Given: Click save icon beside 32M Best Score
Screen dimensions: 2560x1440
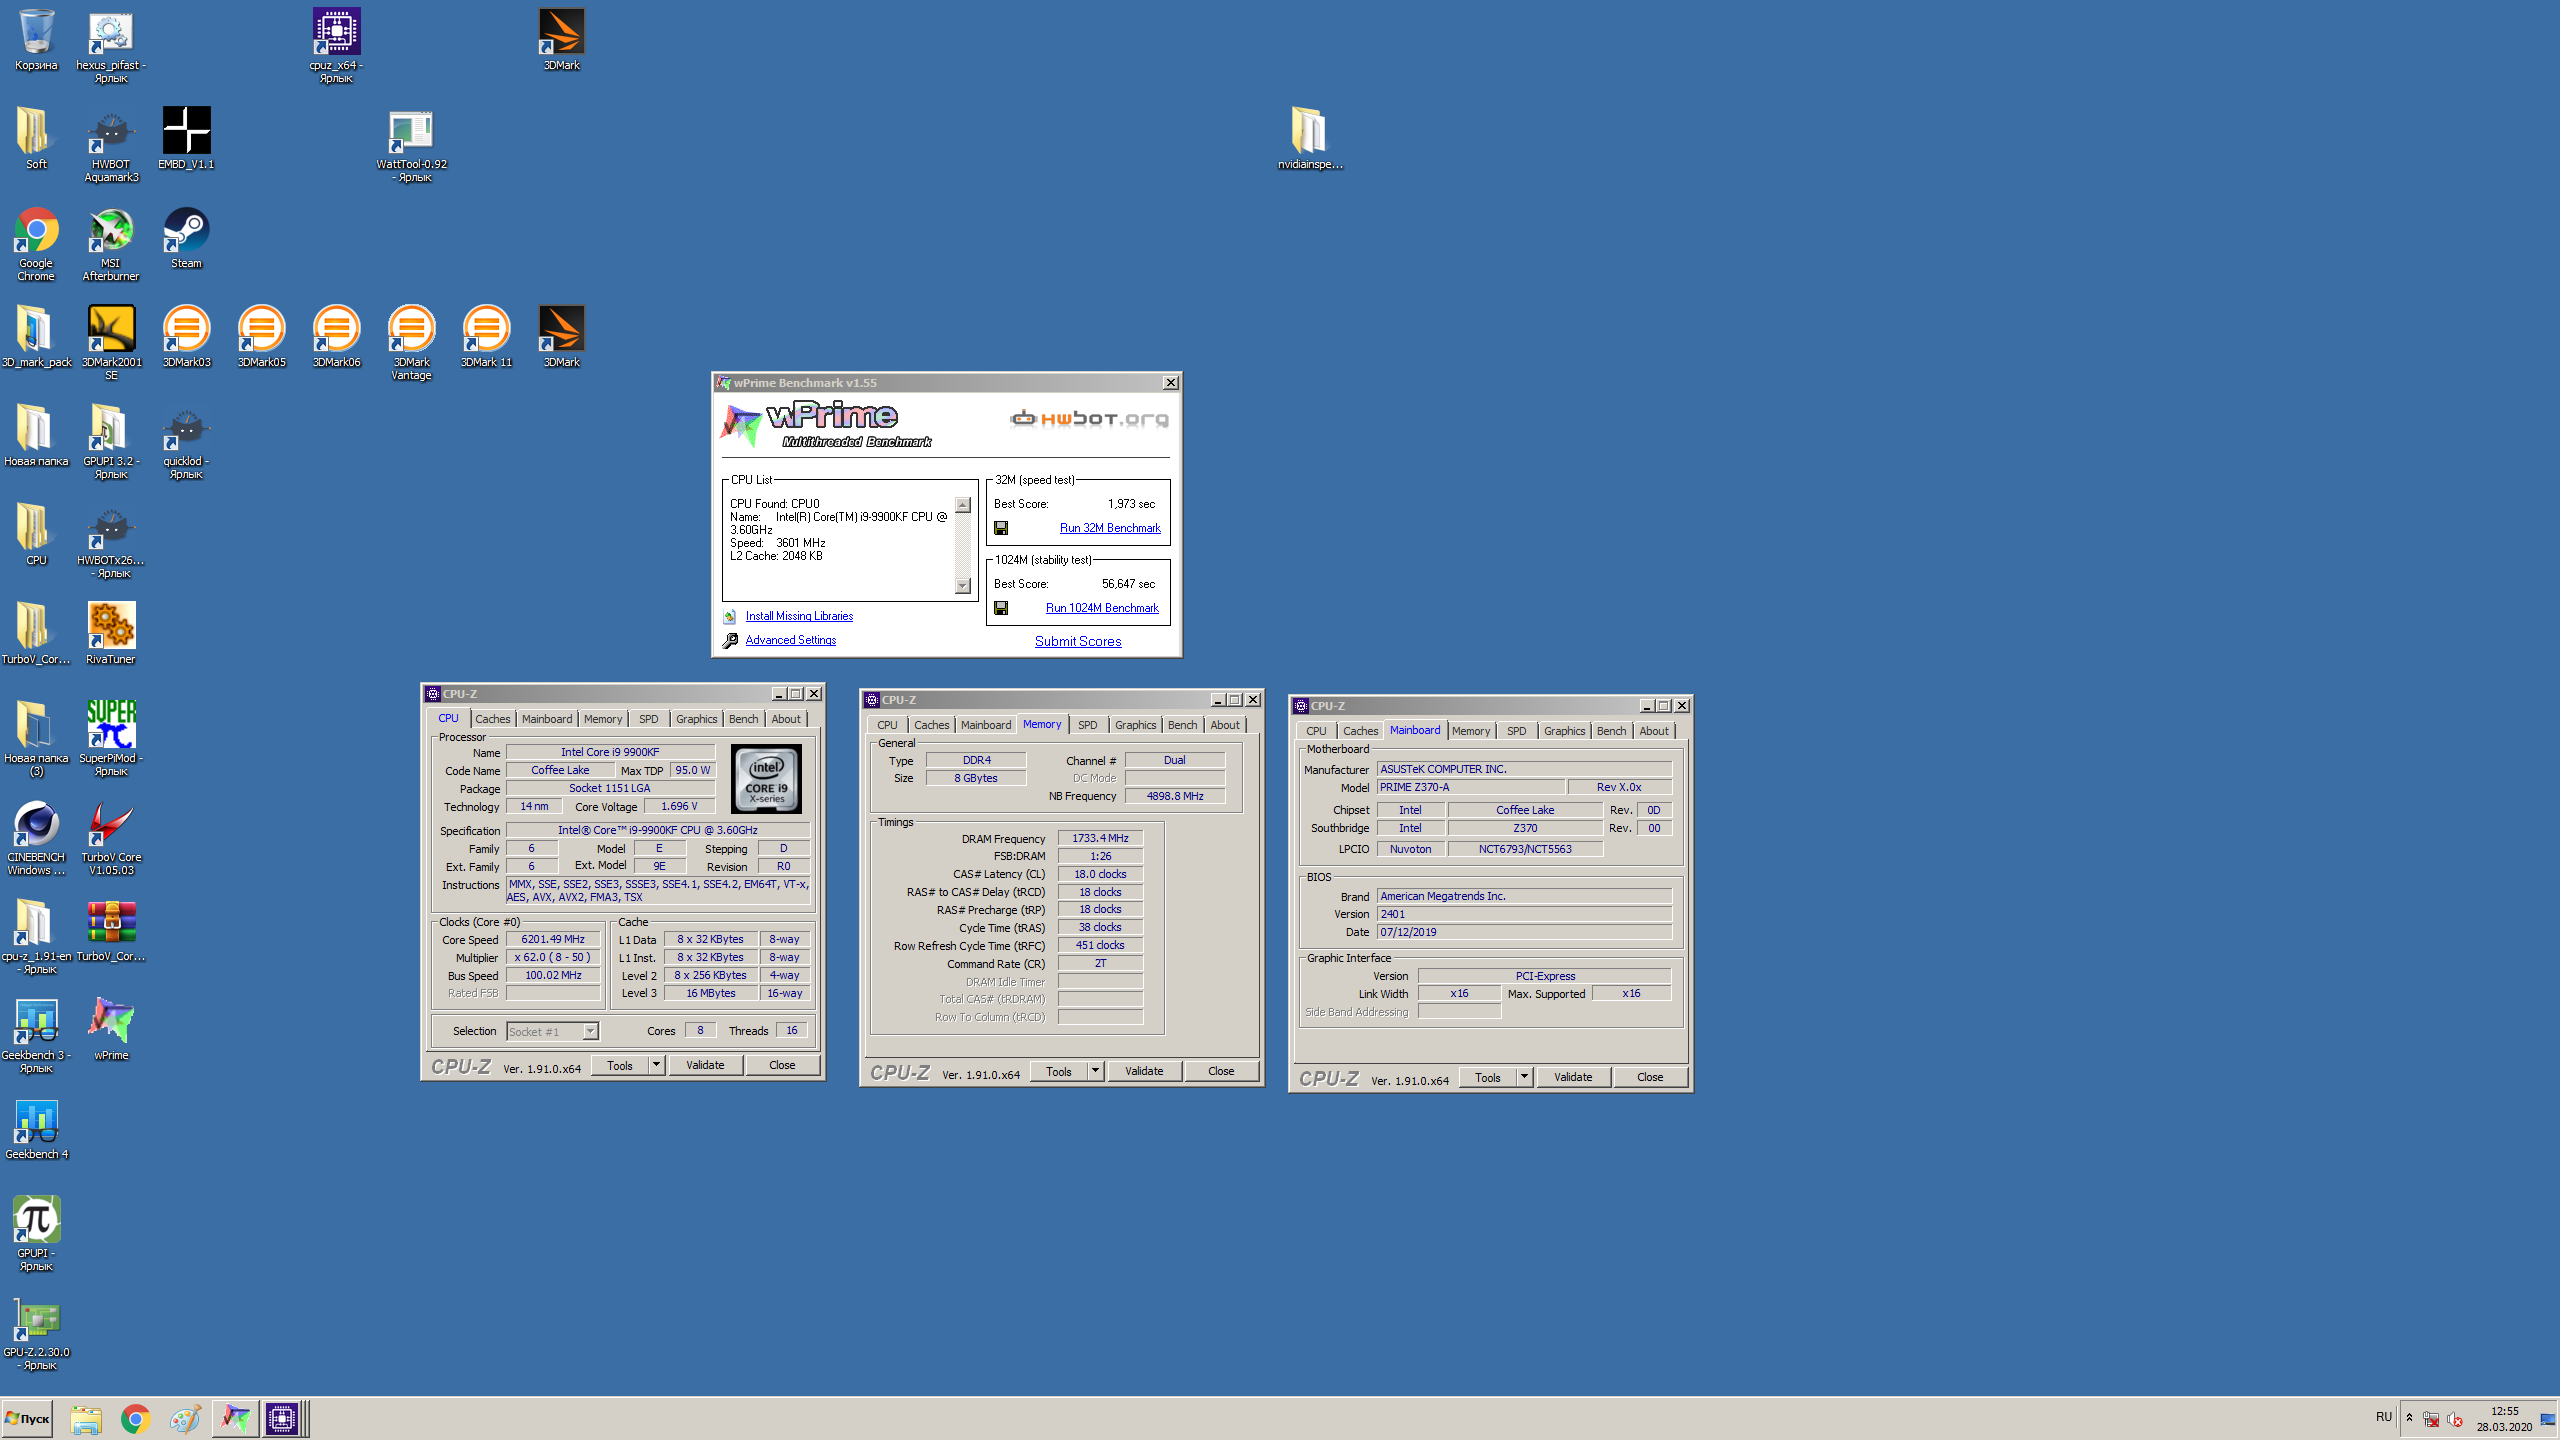Looking at the screenshot, I should [x=1001, y=528].
